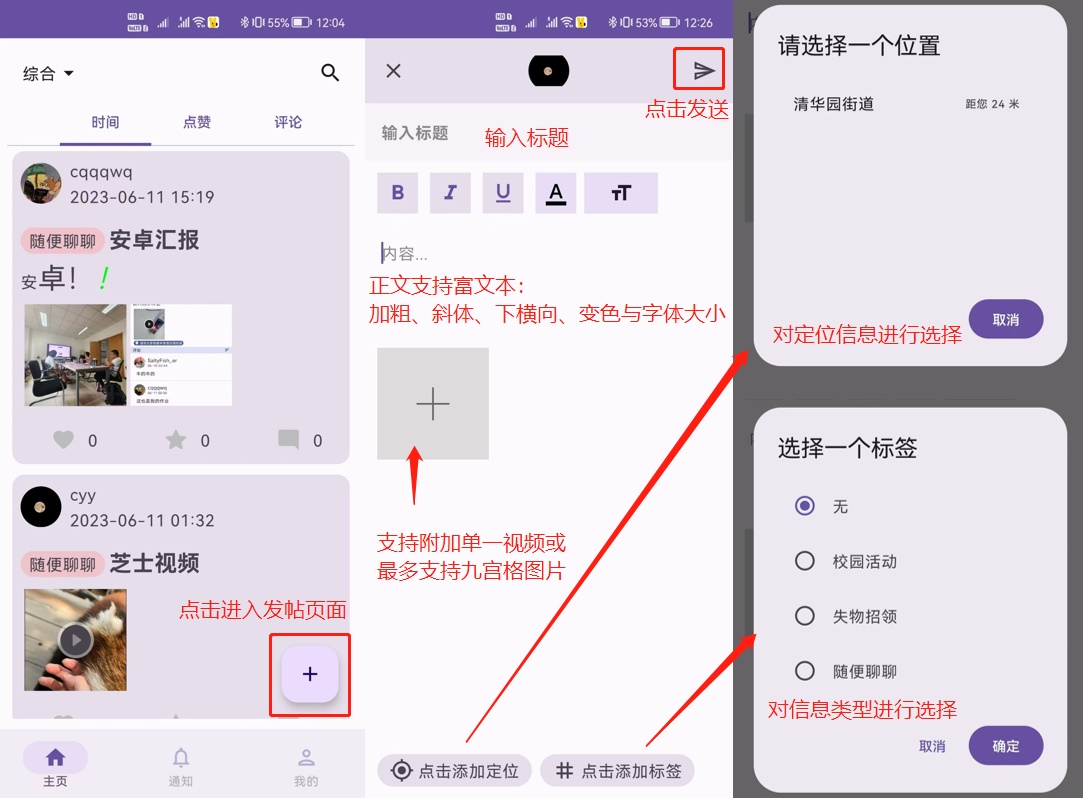This screenshot has height=798, width=1083.
Task: Open the second screenshot thumbnail in 安卓汇报
Action: click(x=181, y=355)
